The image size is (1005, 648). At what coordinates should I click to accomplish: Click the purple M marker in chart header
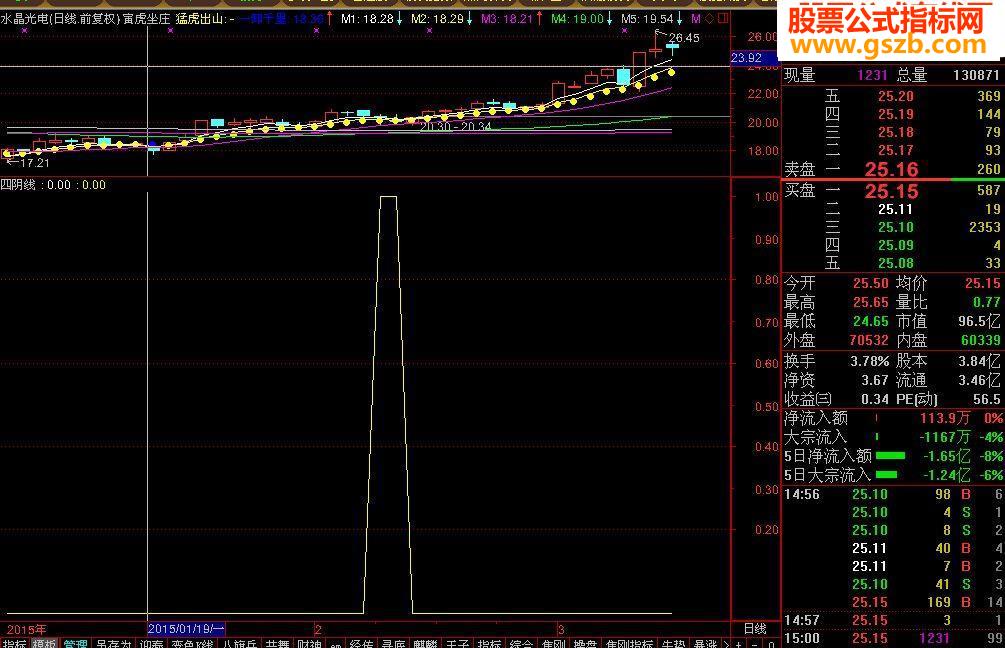point(696,19)
